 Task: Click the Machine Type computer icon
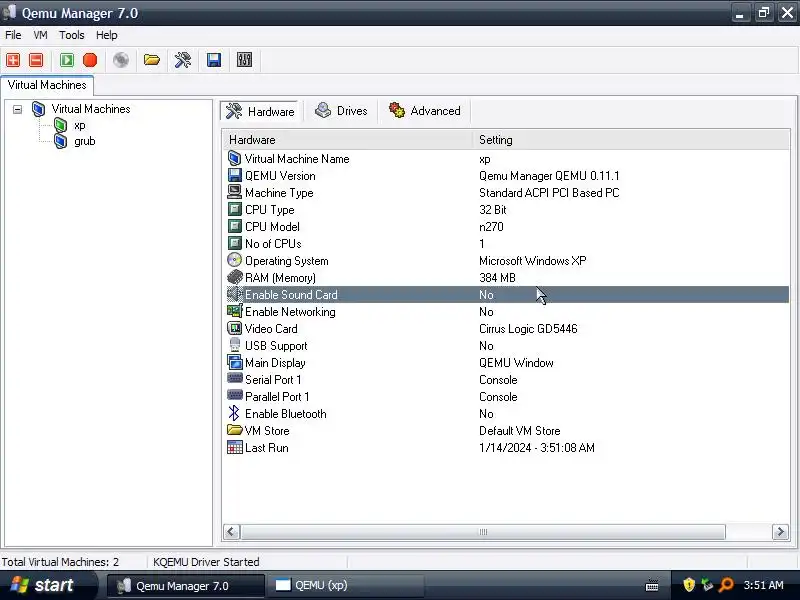pos(235,192)
